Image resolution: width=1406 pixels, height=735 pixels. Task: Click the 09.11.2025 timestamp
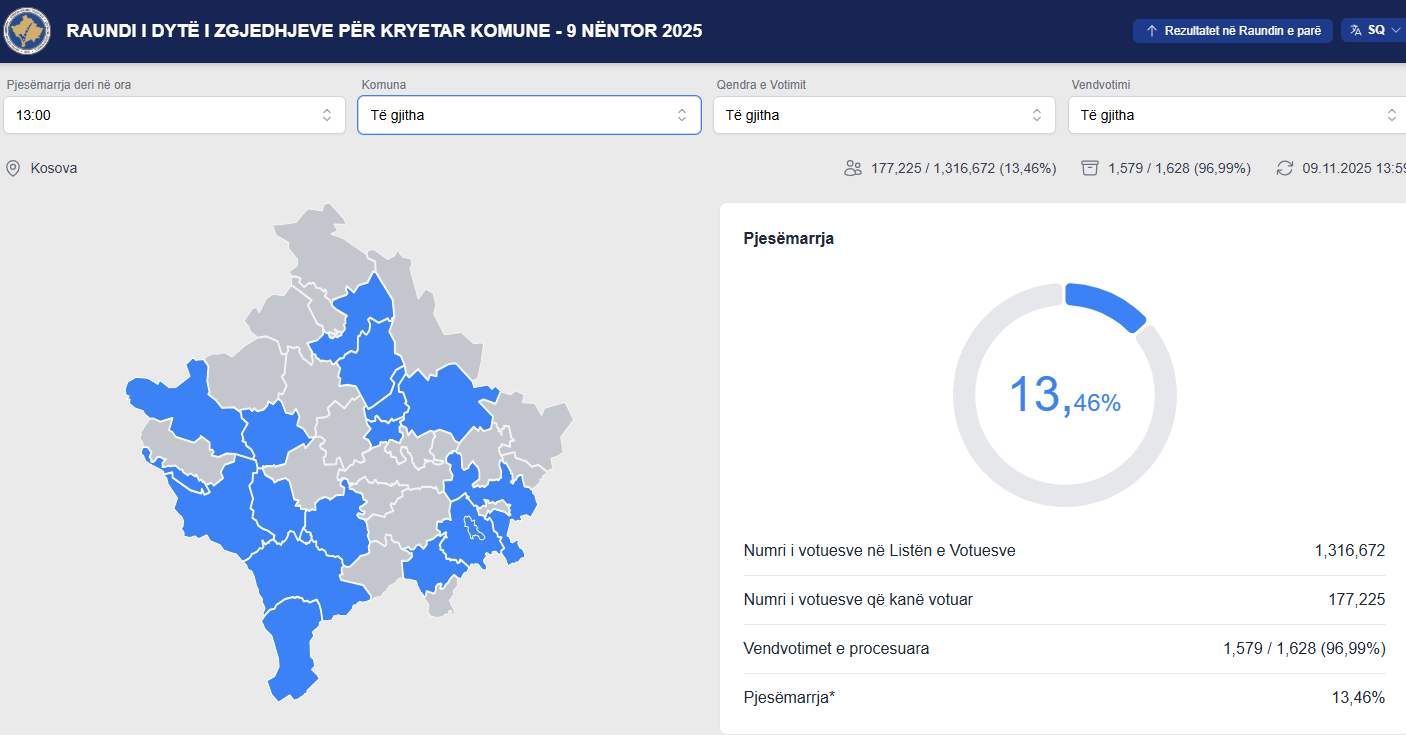coord(1354,168)
